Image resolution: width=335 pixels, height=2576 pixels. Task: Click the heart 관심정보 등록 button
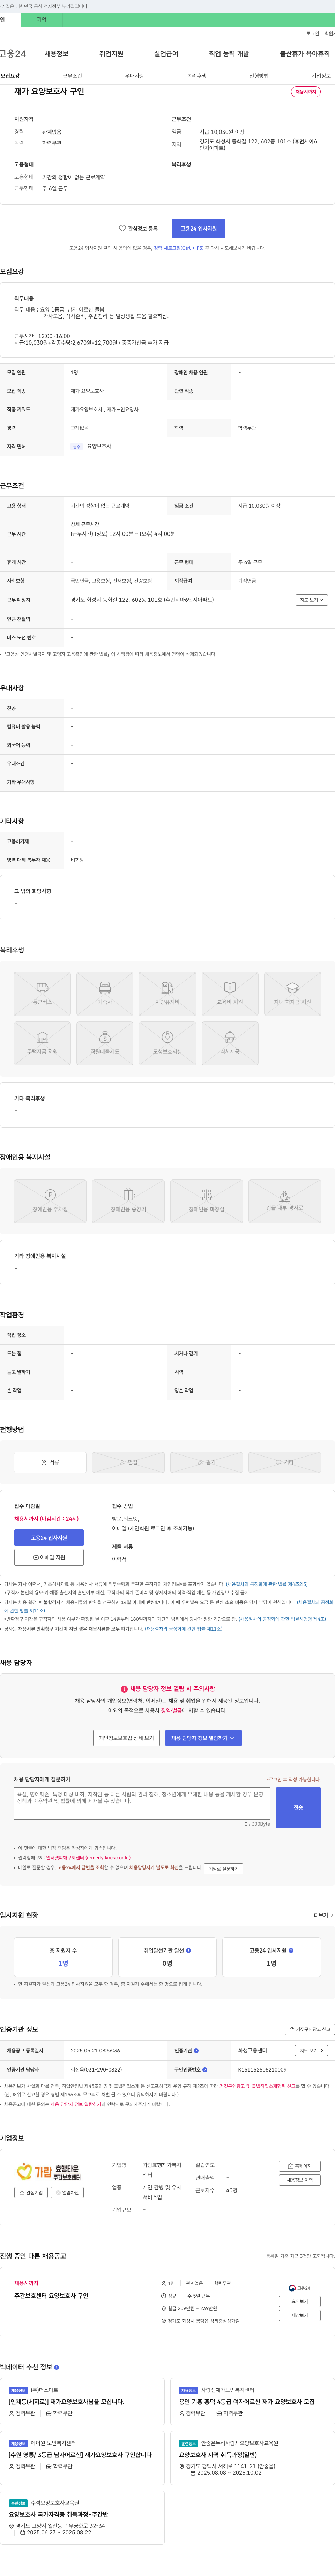click(138, 228)
